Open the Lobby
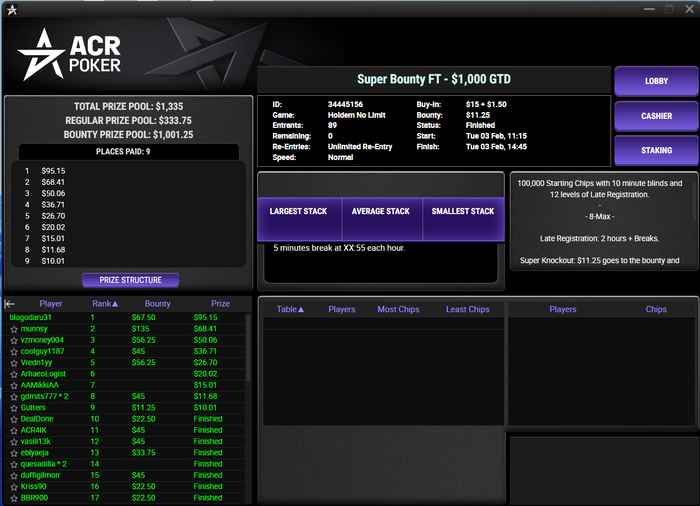 [x=656, y=81]
